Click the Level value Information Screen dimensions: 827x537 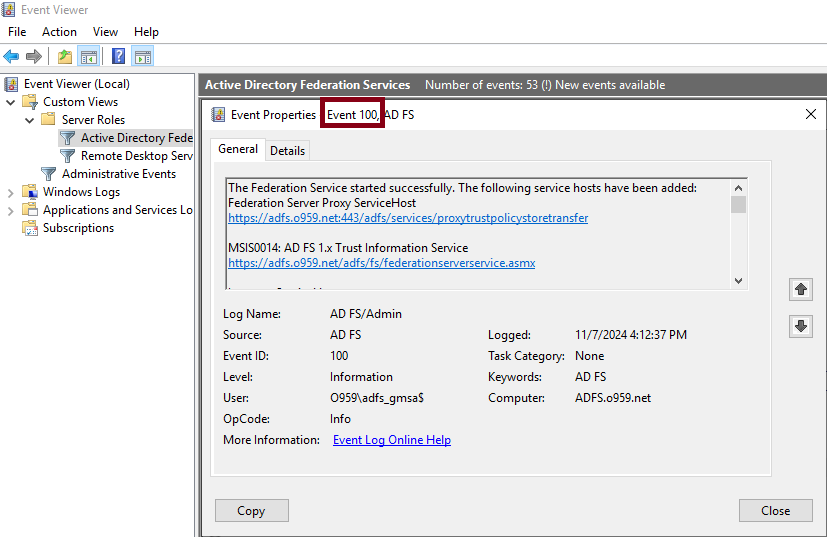click(361, 377)
